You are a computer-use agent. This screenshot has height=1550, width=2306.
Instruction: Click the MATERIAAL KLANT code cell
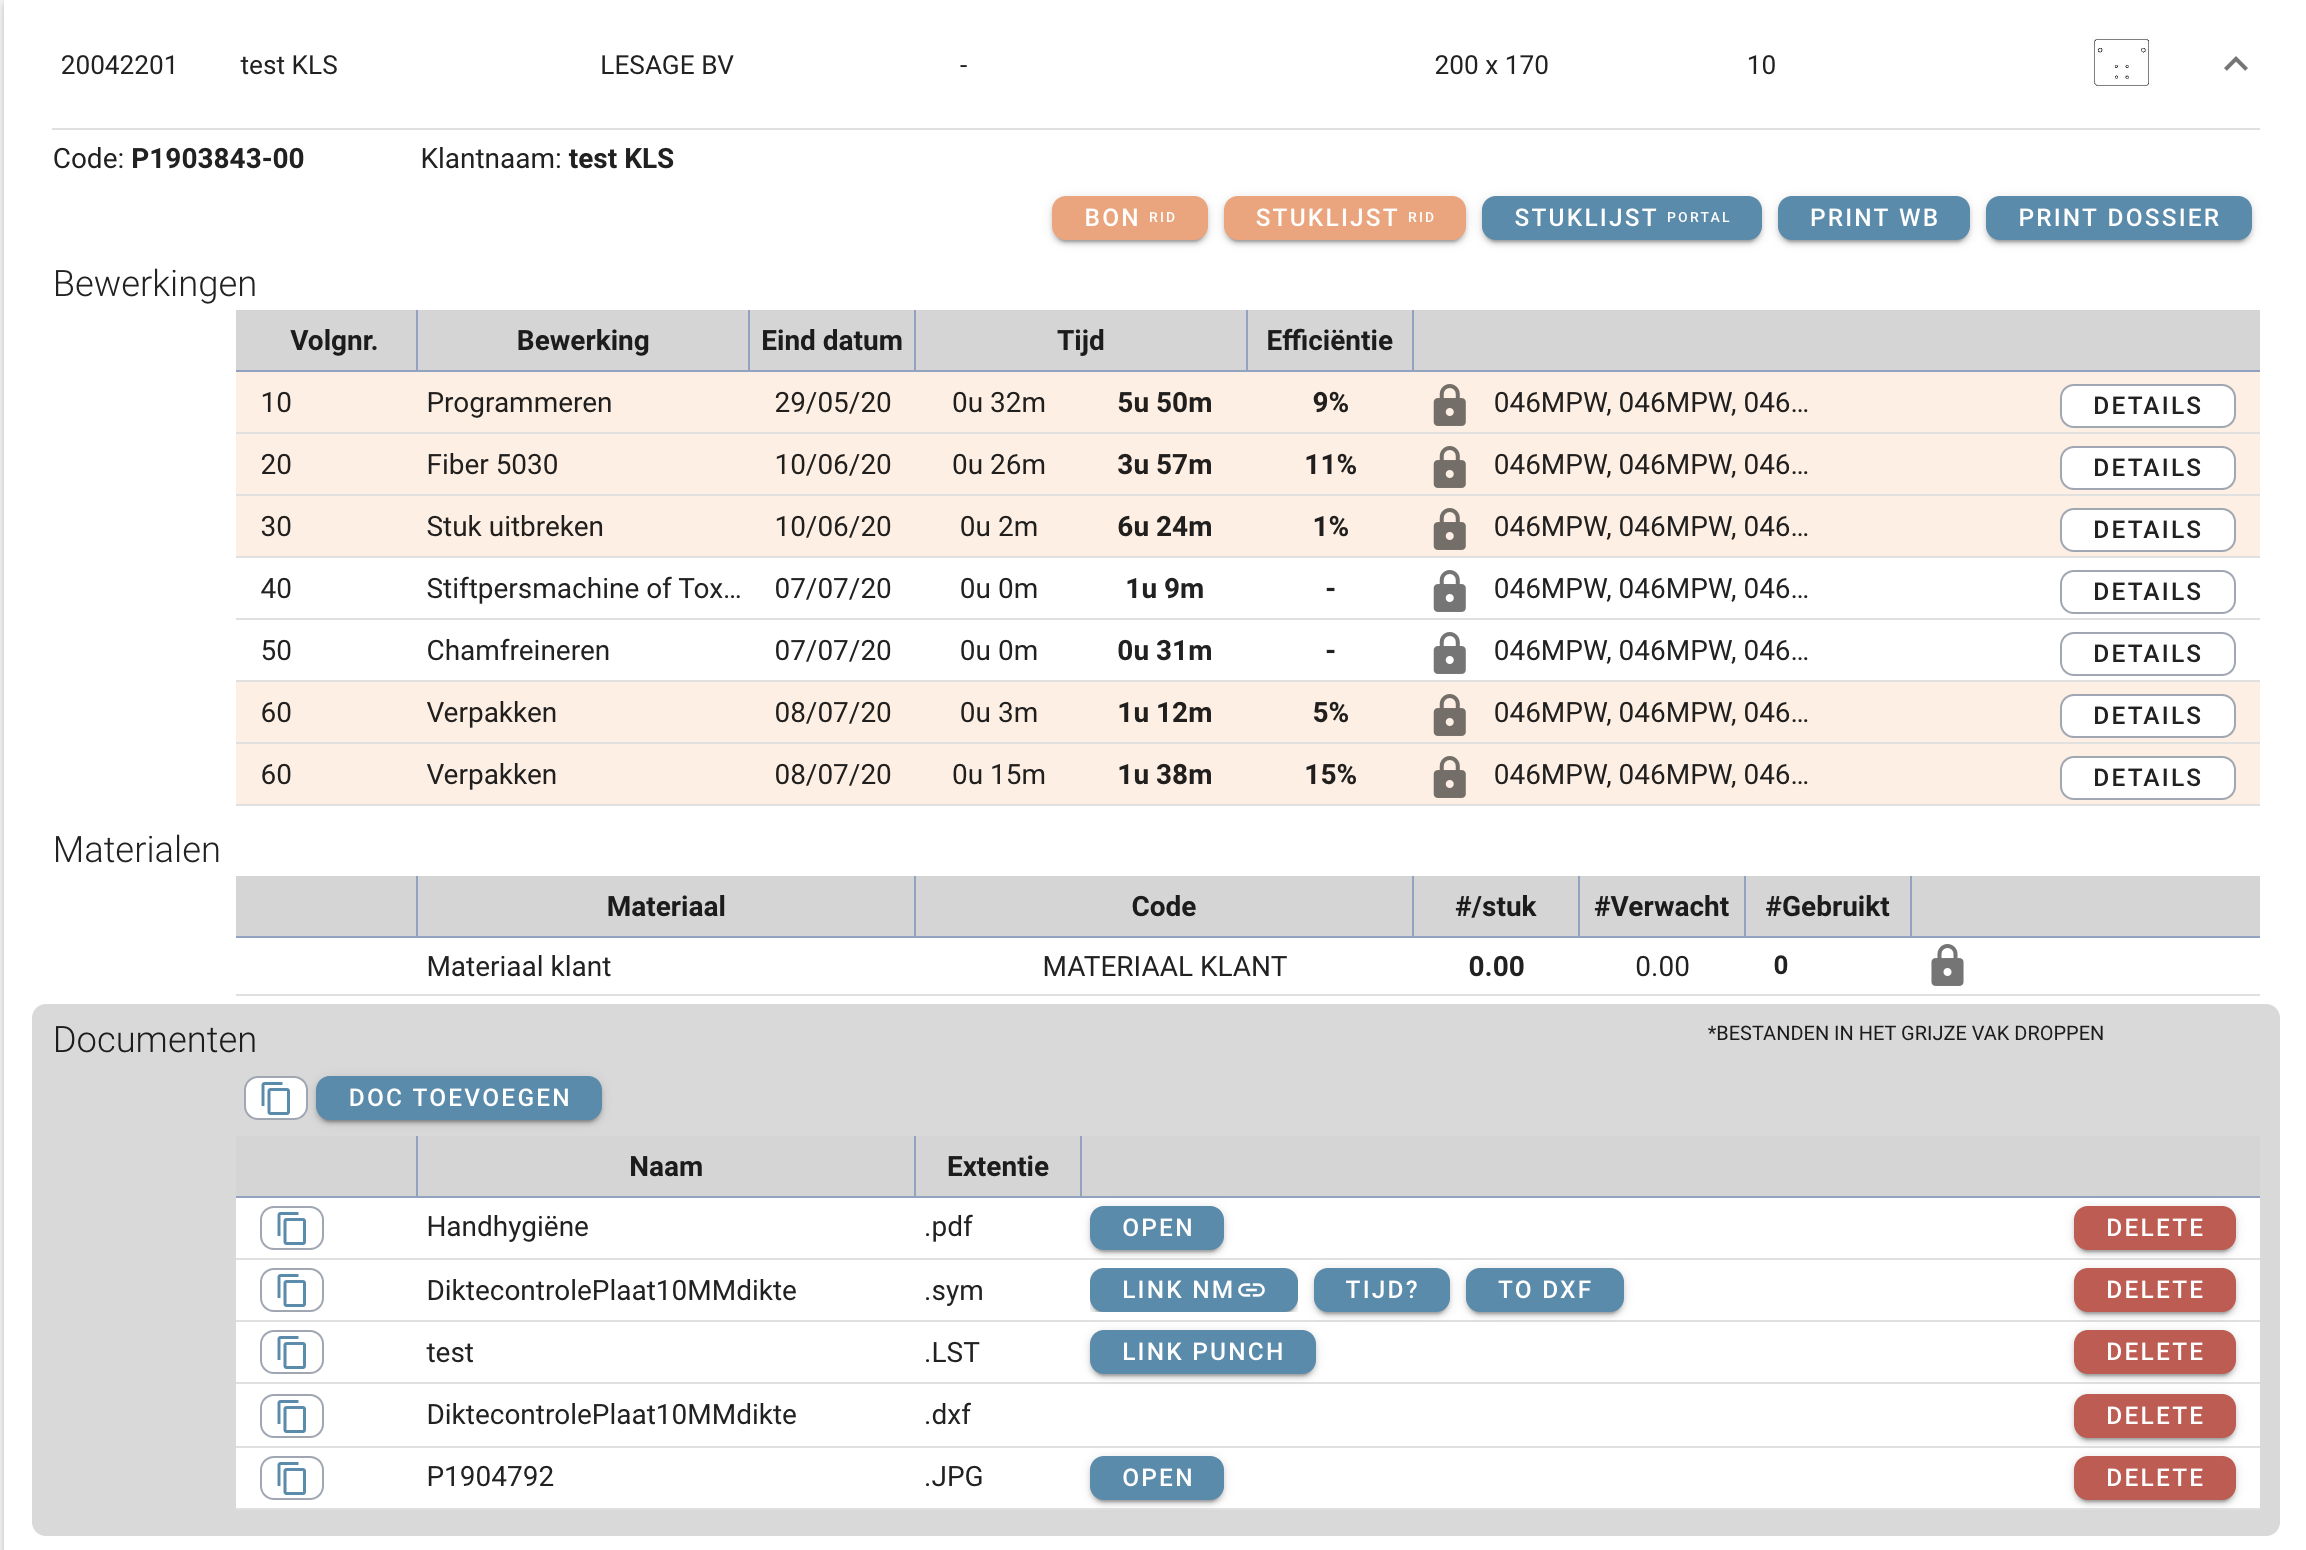click(1165, 967)
